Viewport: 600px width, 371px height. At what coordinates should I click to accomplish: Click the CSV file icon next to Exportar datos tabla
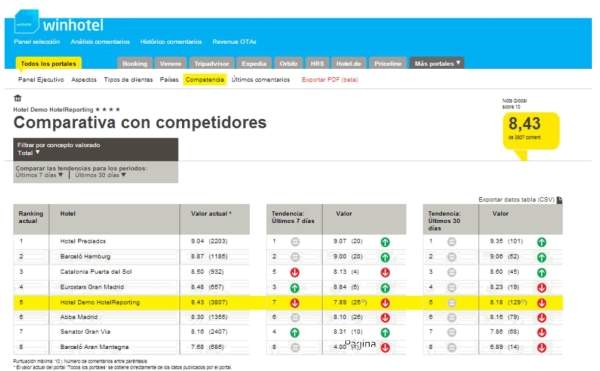click(x=559, y=200)
